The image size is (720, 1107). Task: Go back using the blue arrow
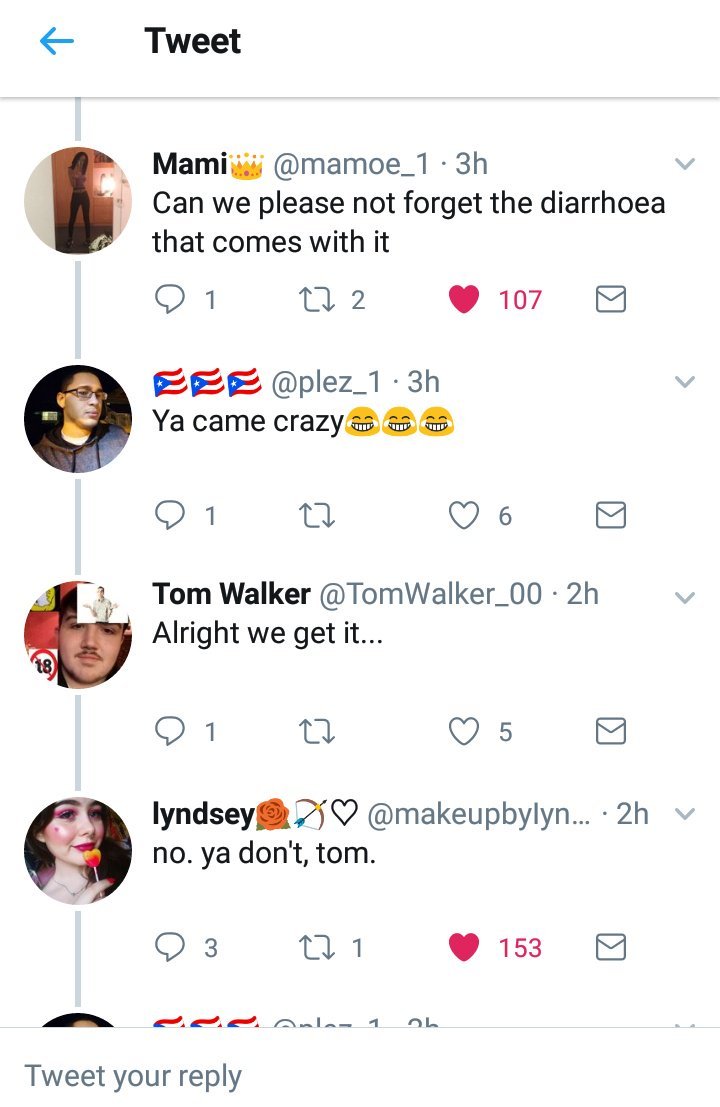coord(57,41)
